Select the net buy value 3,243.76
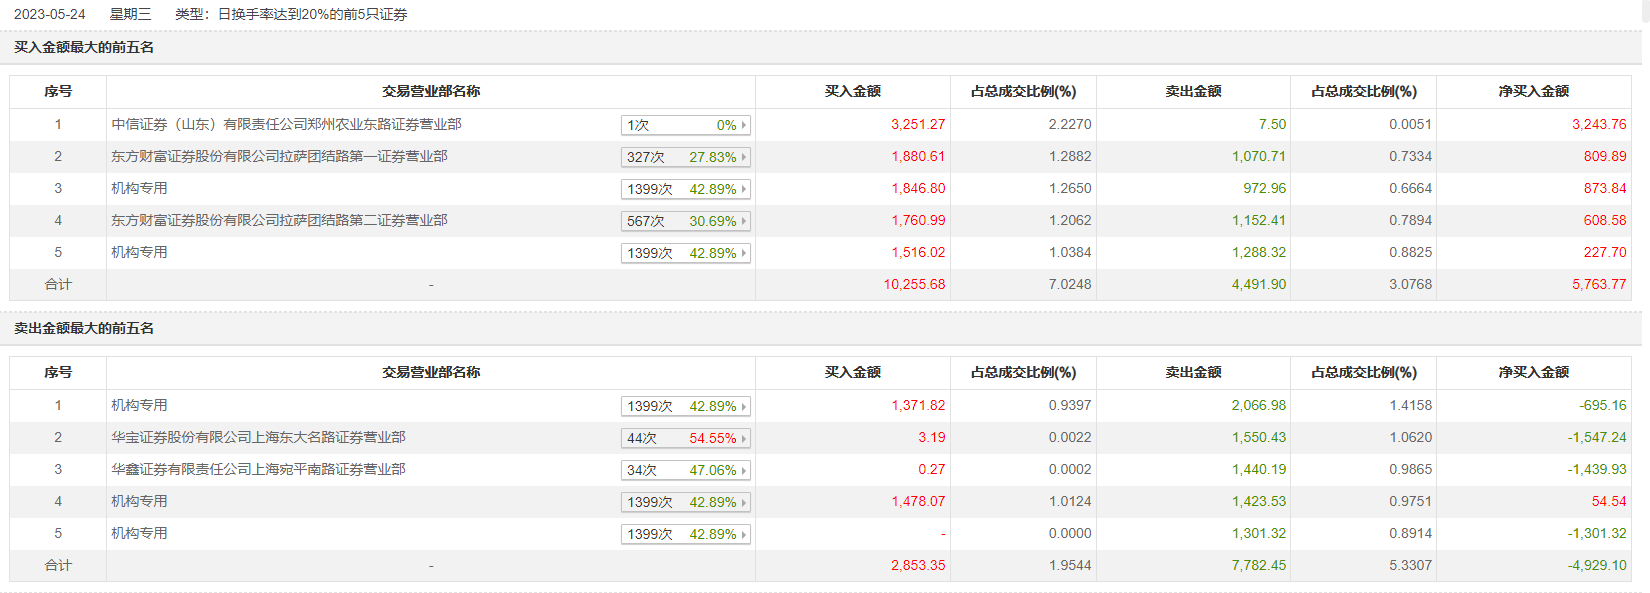 (x=1598, y=124)
